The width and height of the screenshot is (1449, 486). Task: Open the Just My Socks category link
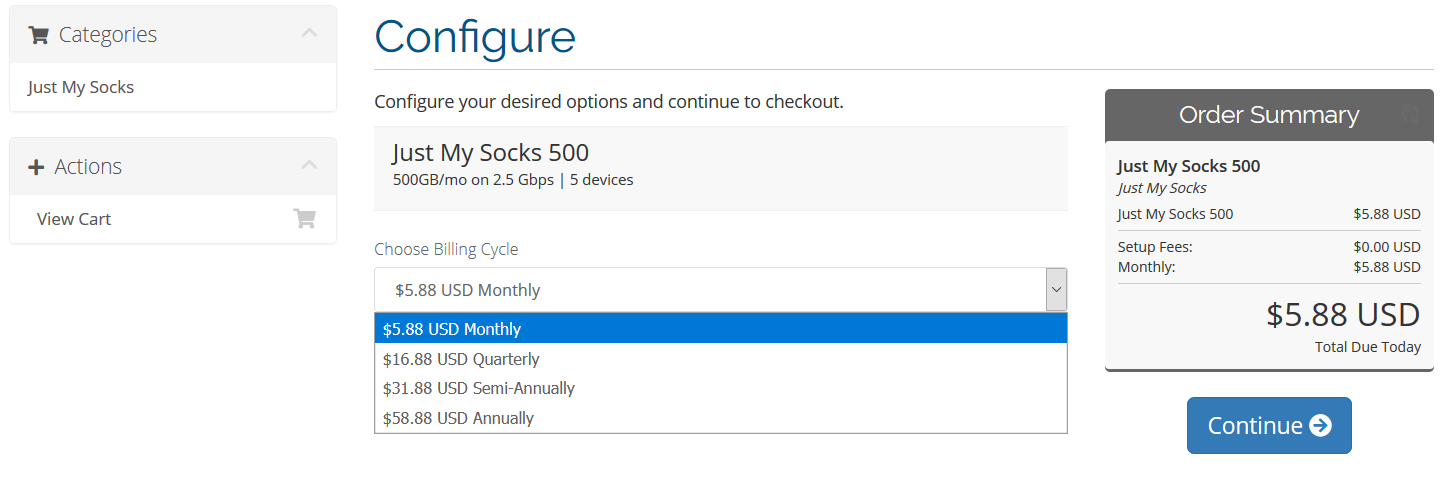(x=81, y=87)
